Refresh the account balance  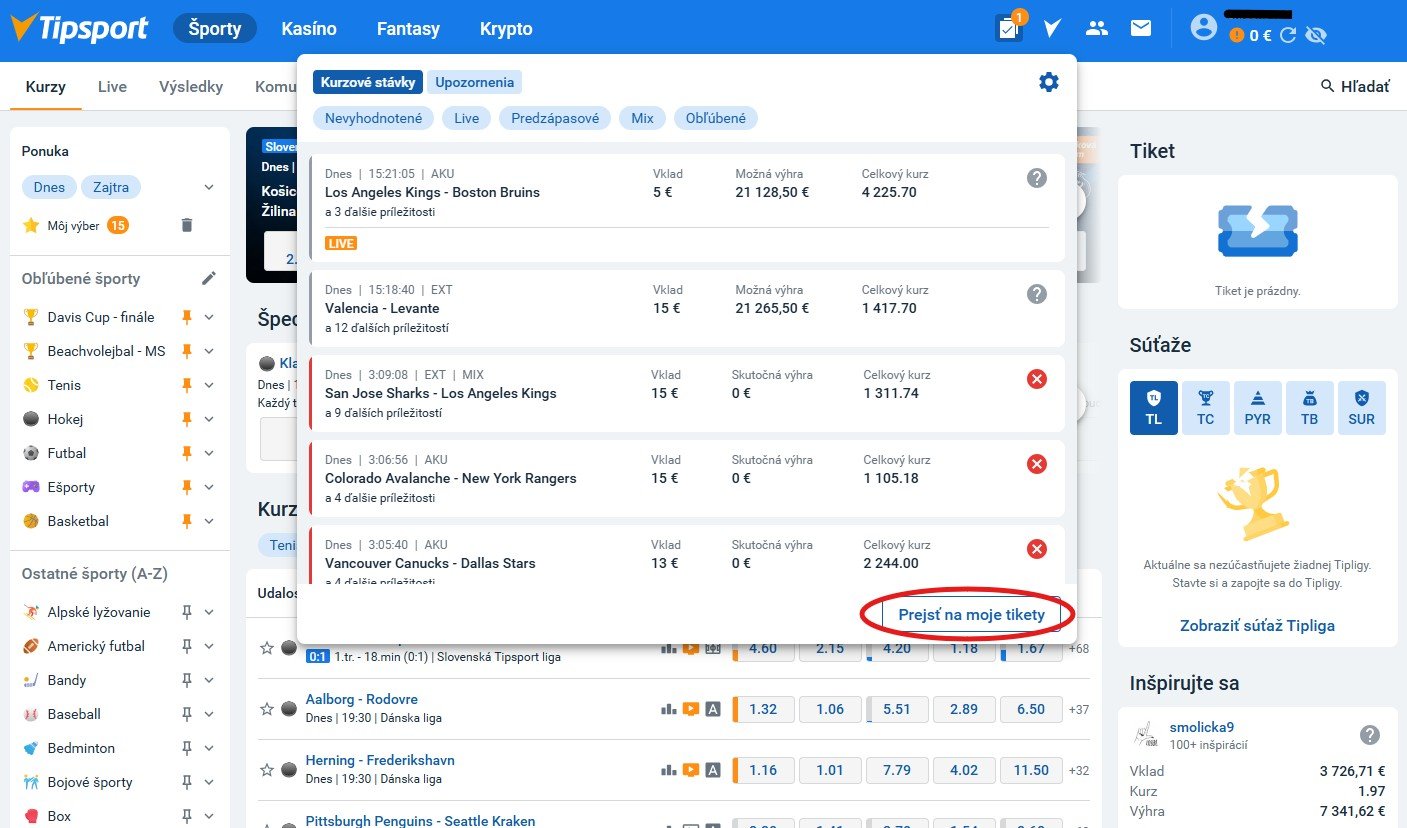pyautogui.click(x=1289, y=36)
